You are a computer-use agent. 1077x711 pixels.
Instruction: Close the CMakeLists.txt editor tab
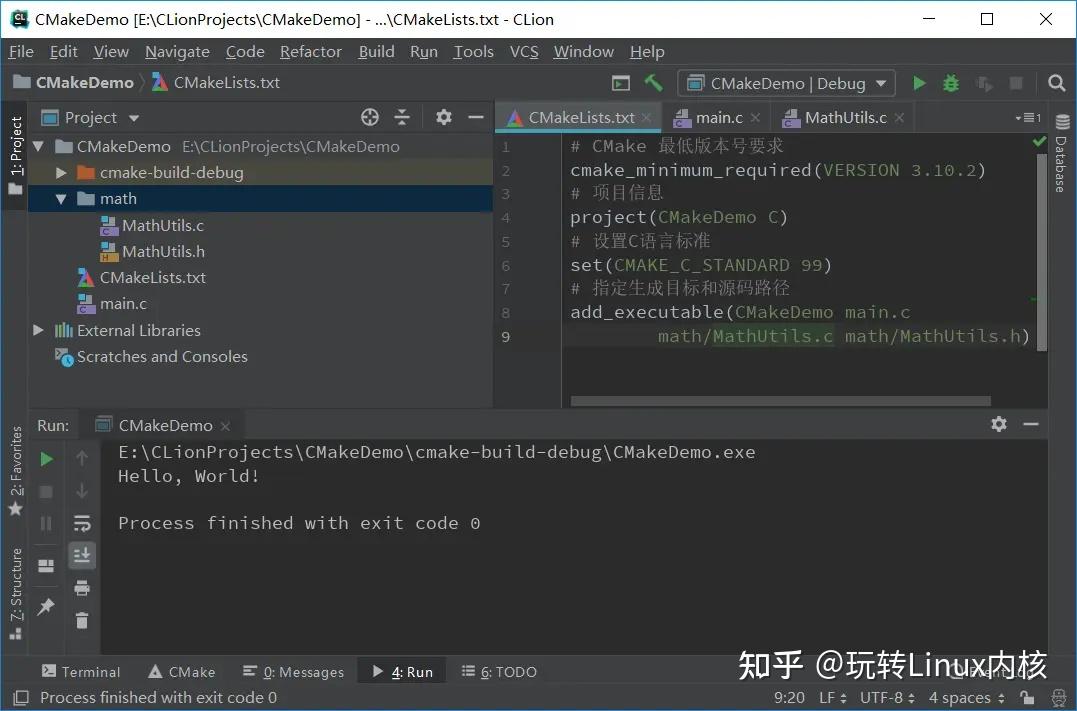(646, 118)
